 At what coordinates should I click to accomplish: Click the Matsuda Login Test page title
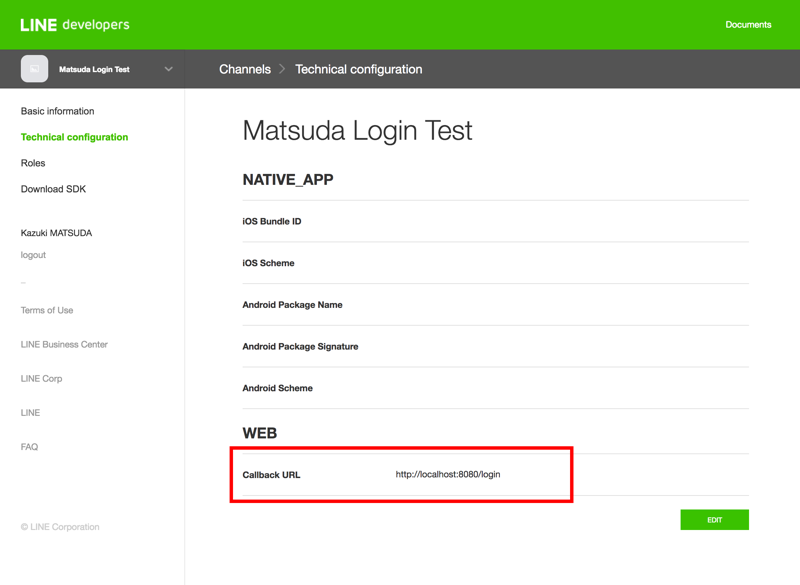click(x=357, y=131)
